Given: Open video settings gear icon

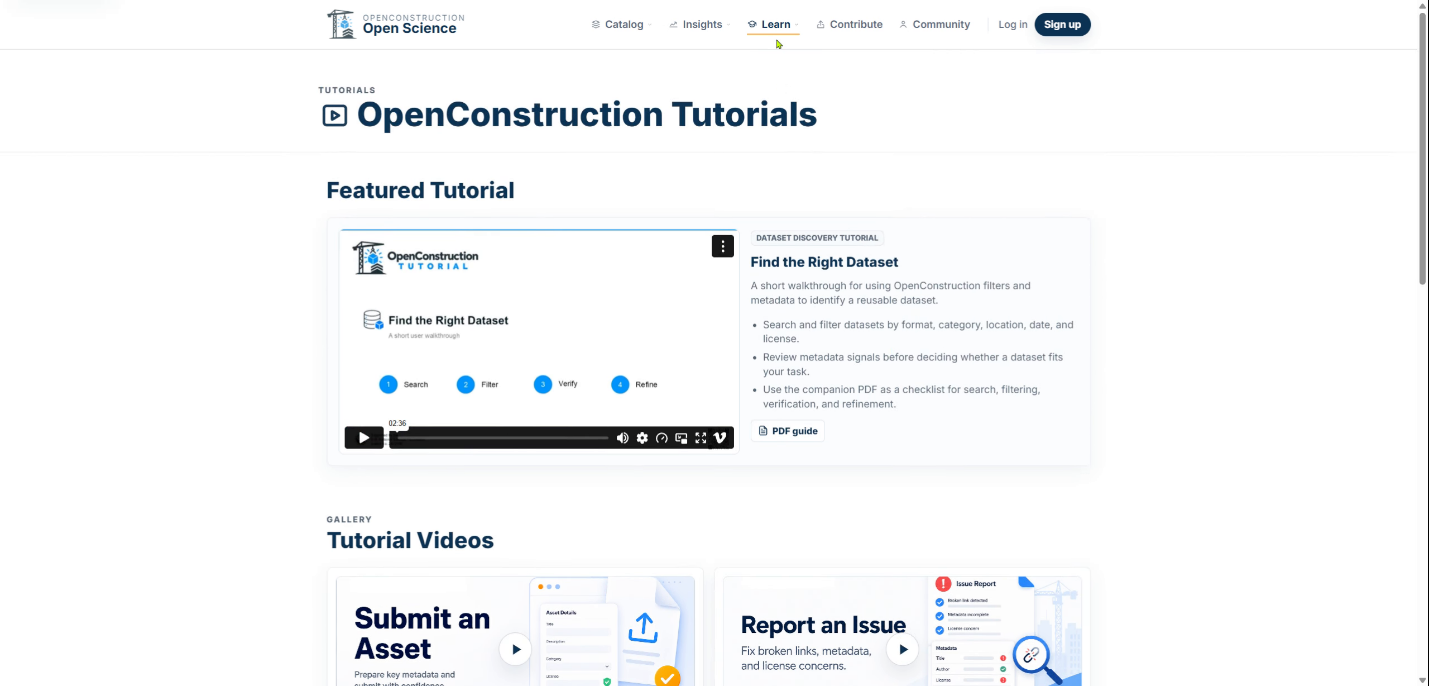Looking at the screenshot, I should 642,438.
